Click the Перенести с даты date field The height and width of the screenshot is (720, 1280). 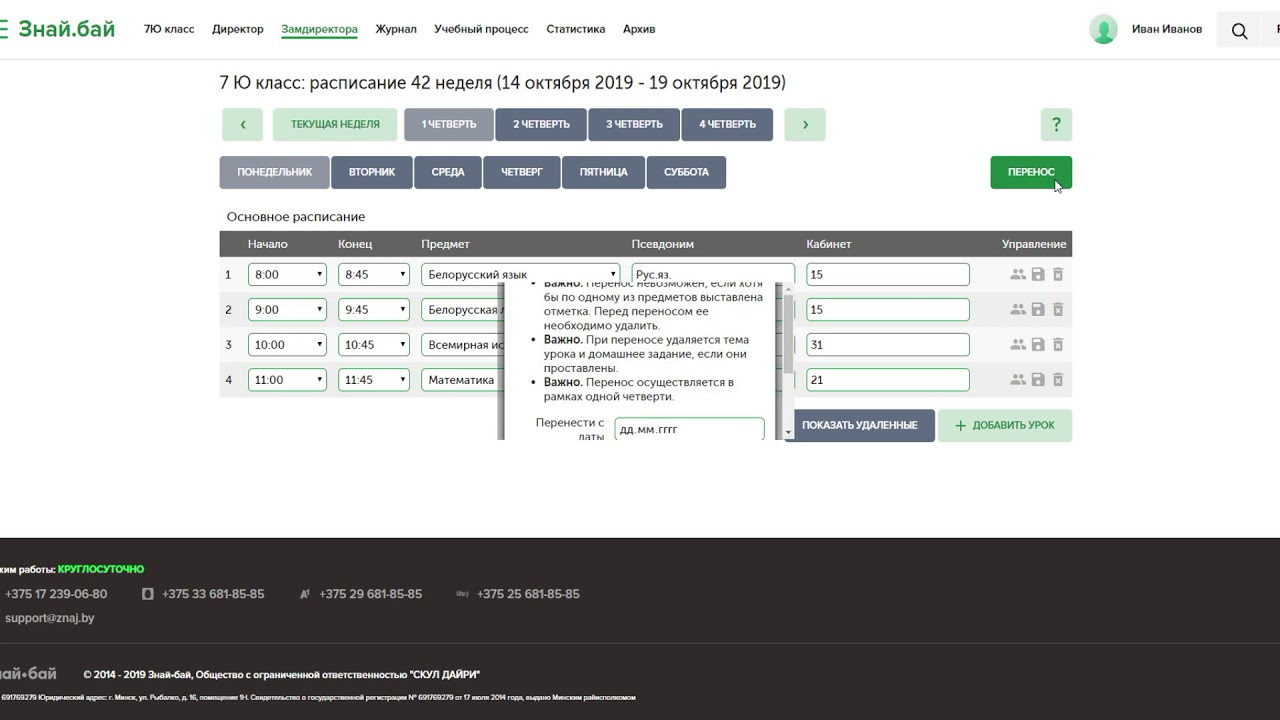click(689, 429)
